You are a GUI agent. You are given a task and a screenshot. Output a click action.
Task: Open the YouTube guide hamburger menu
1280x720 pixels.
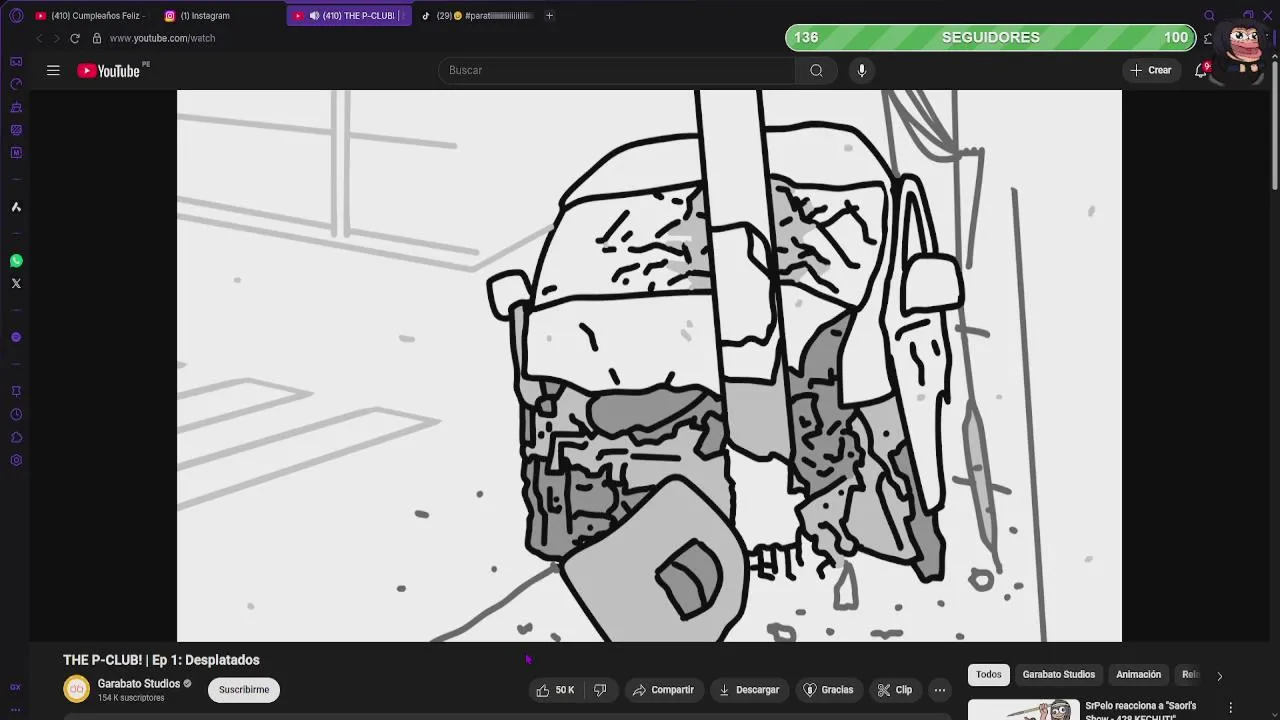53,70
